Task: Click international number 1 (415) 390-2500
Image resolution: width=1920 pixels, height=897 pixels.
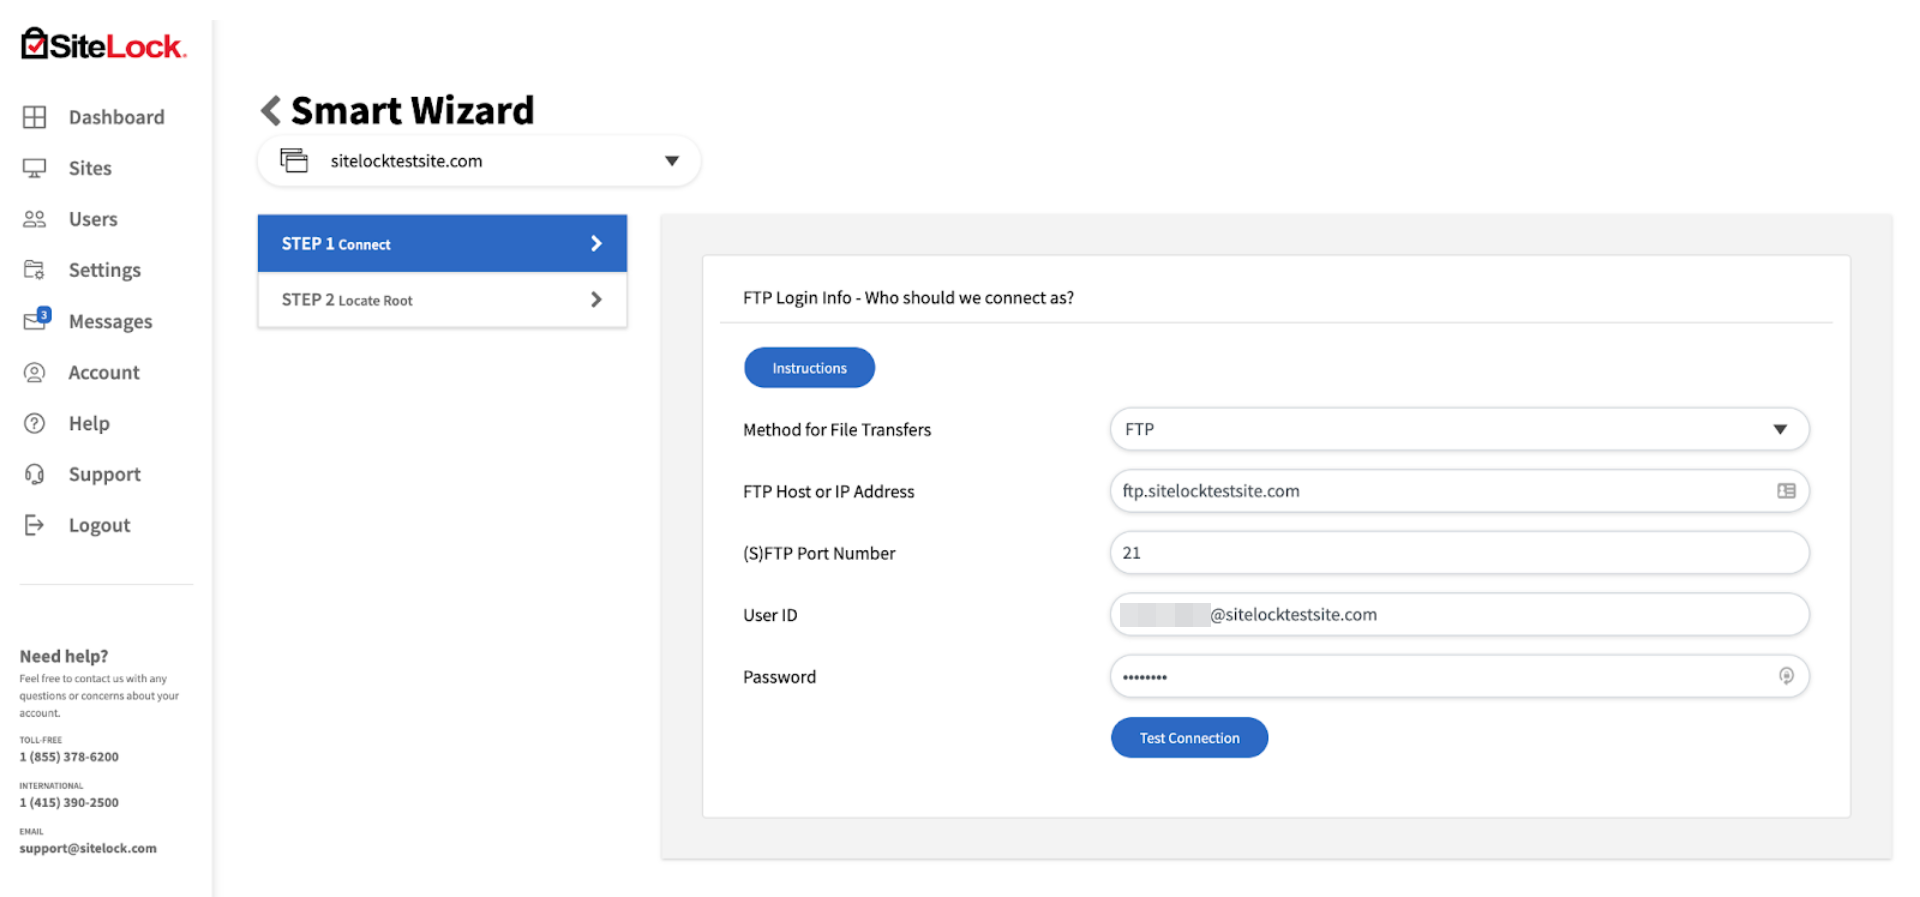Action: tap(69, 802)
